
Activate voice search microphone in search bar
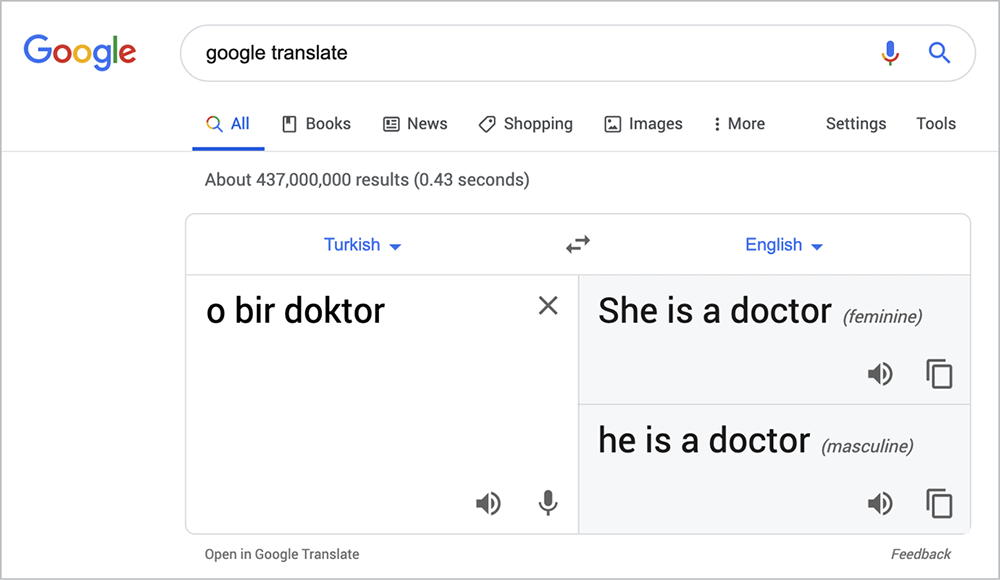point(890,53)
